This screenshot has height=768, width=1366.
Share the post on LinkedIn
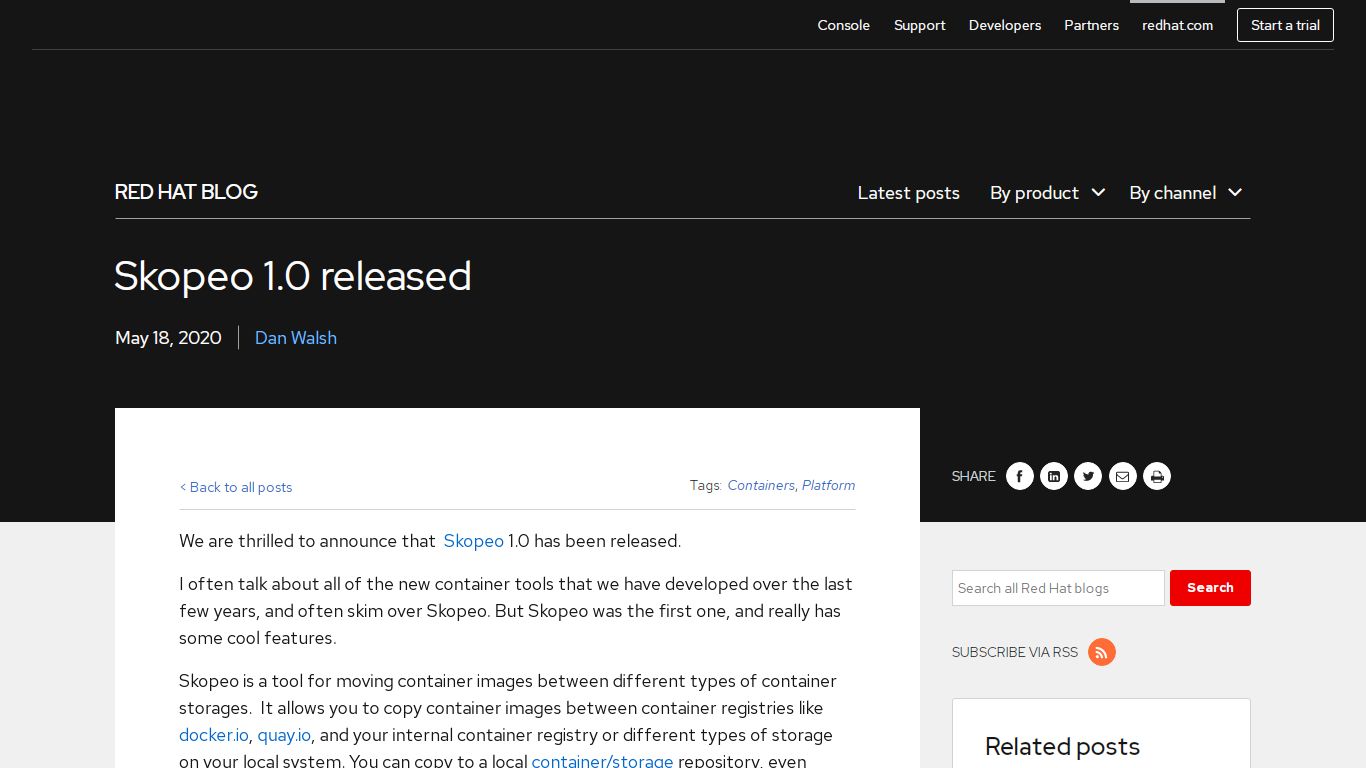coord(1054,476)
